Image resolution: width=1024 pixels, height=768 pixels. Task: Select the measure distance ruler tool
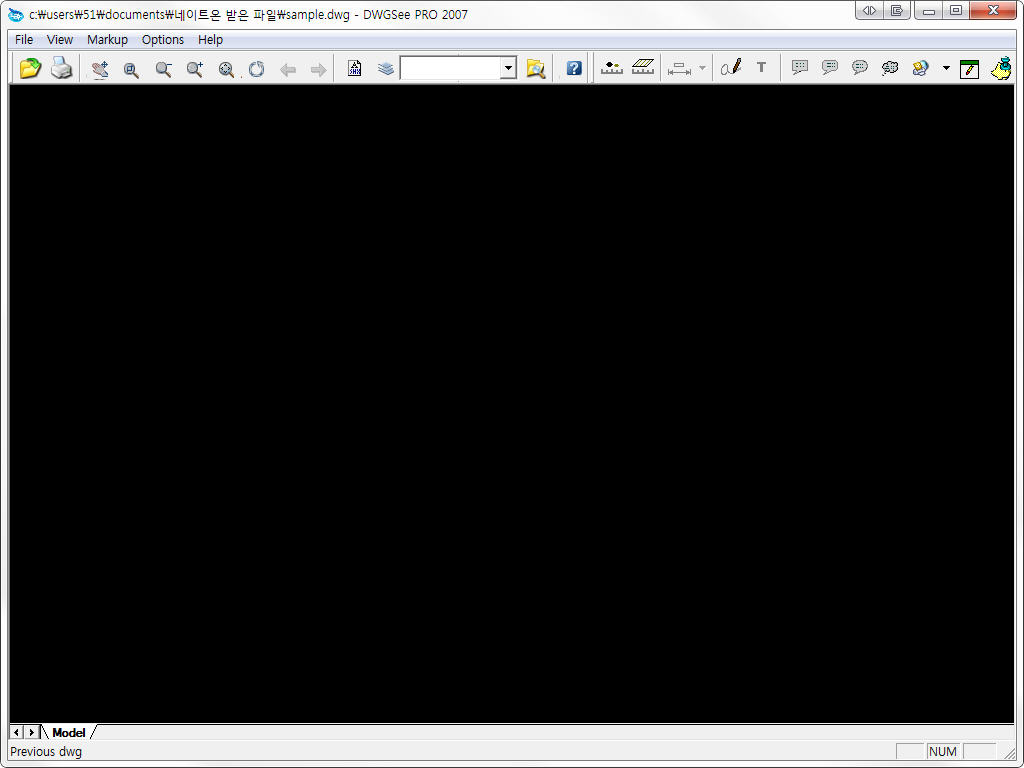click(612, 67)
